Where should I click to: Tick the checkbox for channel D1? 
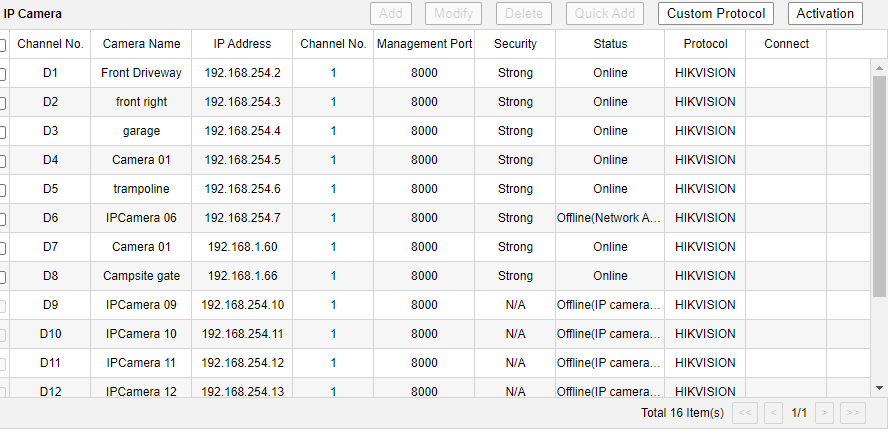tap(3, 74)
